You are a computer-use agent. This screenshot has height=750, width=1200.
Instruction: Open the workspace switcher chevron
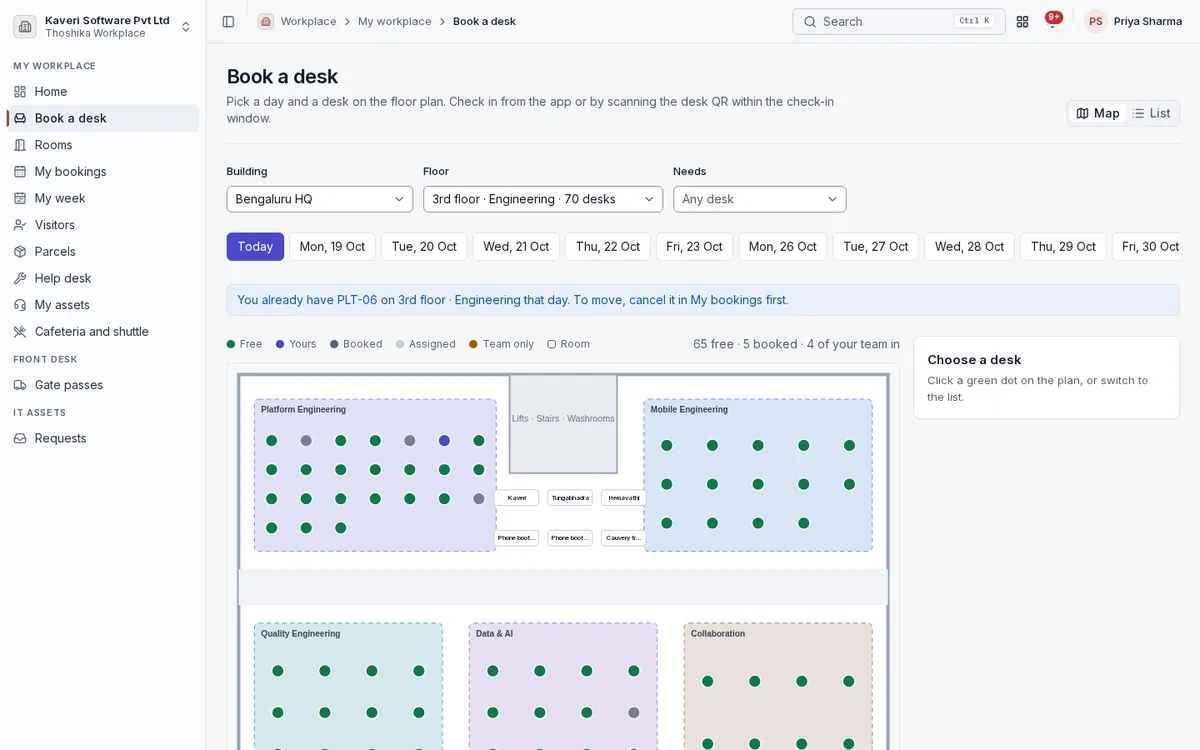(186, 27)
